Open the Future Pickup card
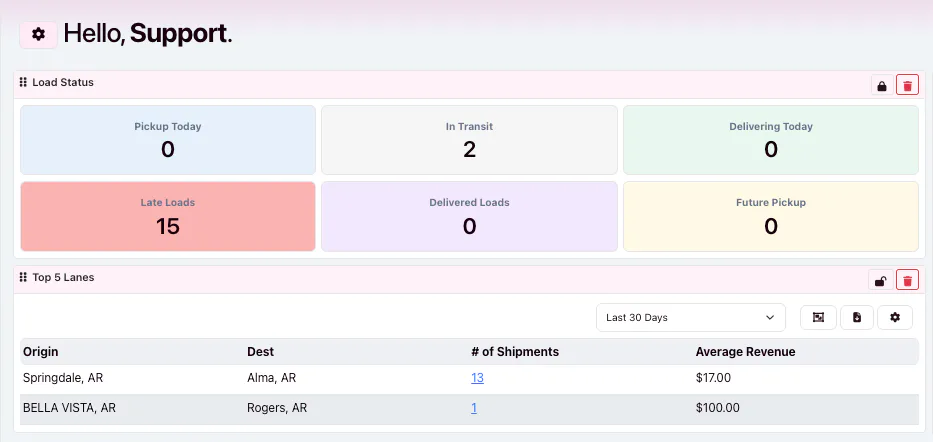 tap(771, 217)
